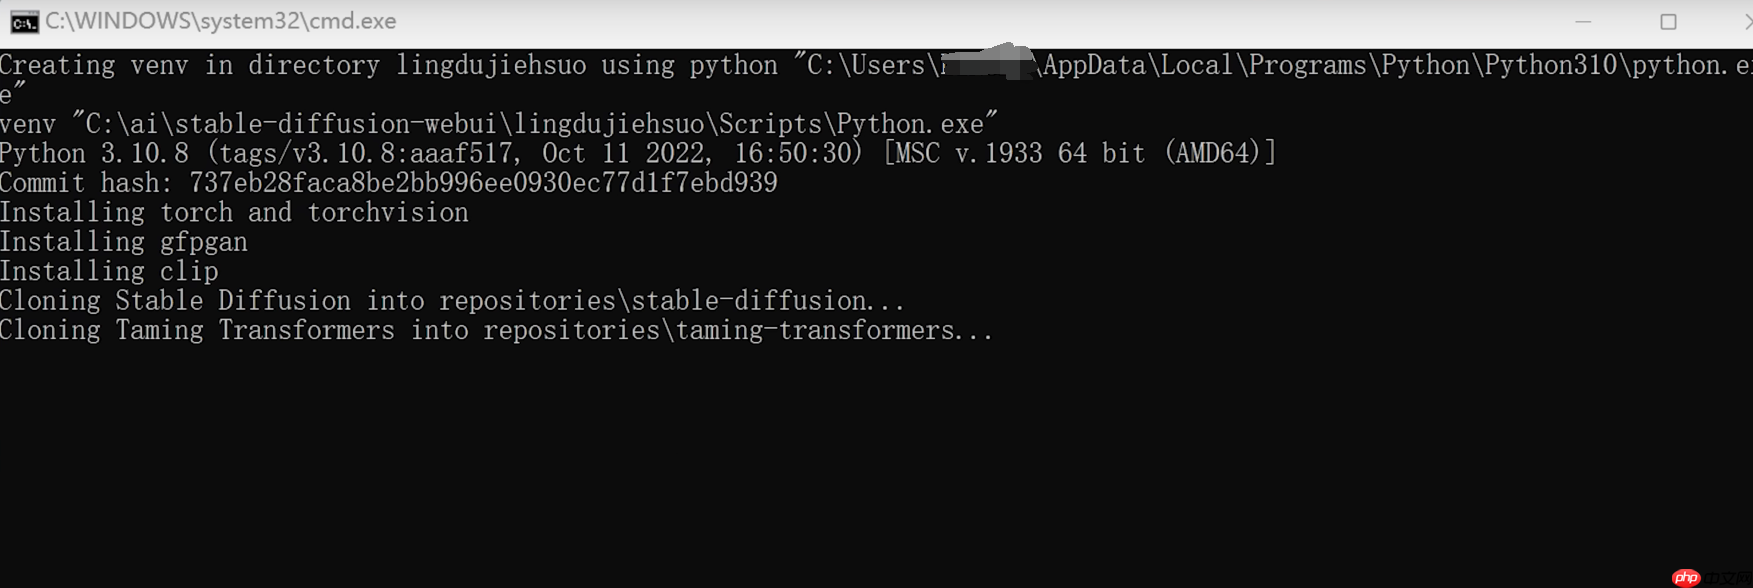Click the '[MSC v.1933 64 bit (AMD64)]' text
This screenshot has width=1753, height=588.
tap(1080, 153)
